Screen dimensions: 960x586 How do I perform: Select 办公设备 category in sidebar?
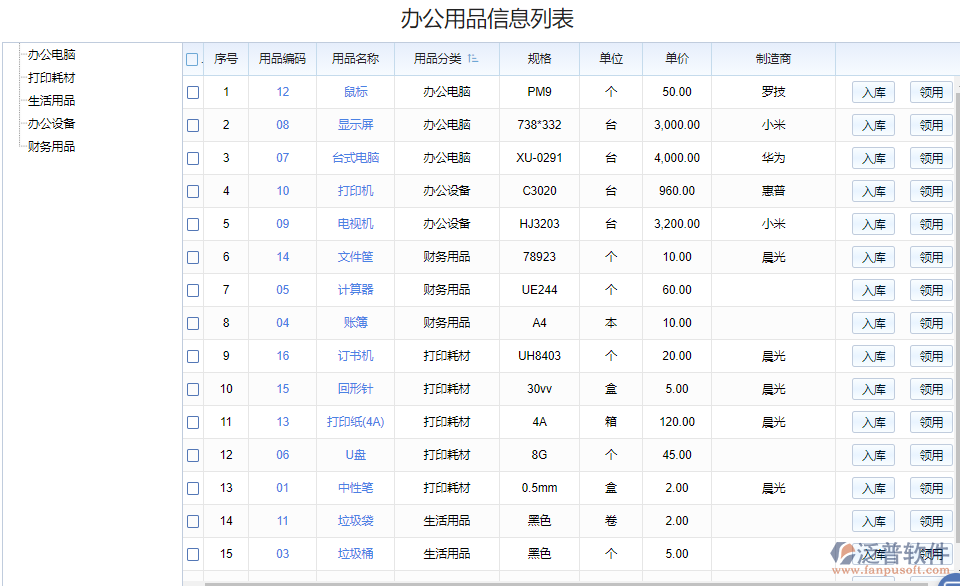coord(52,123)
